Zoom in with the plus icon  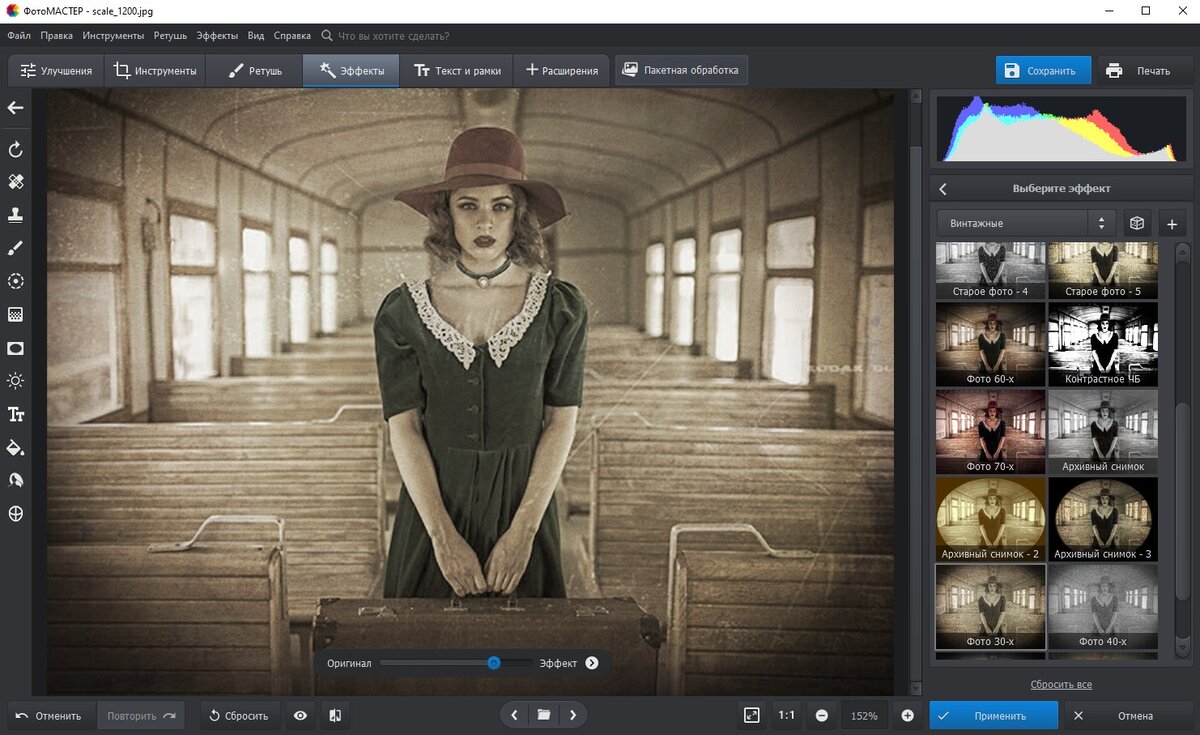coord(907,716)
